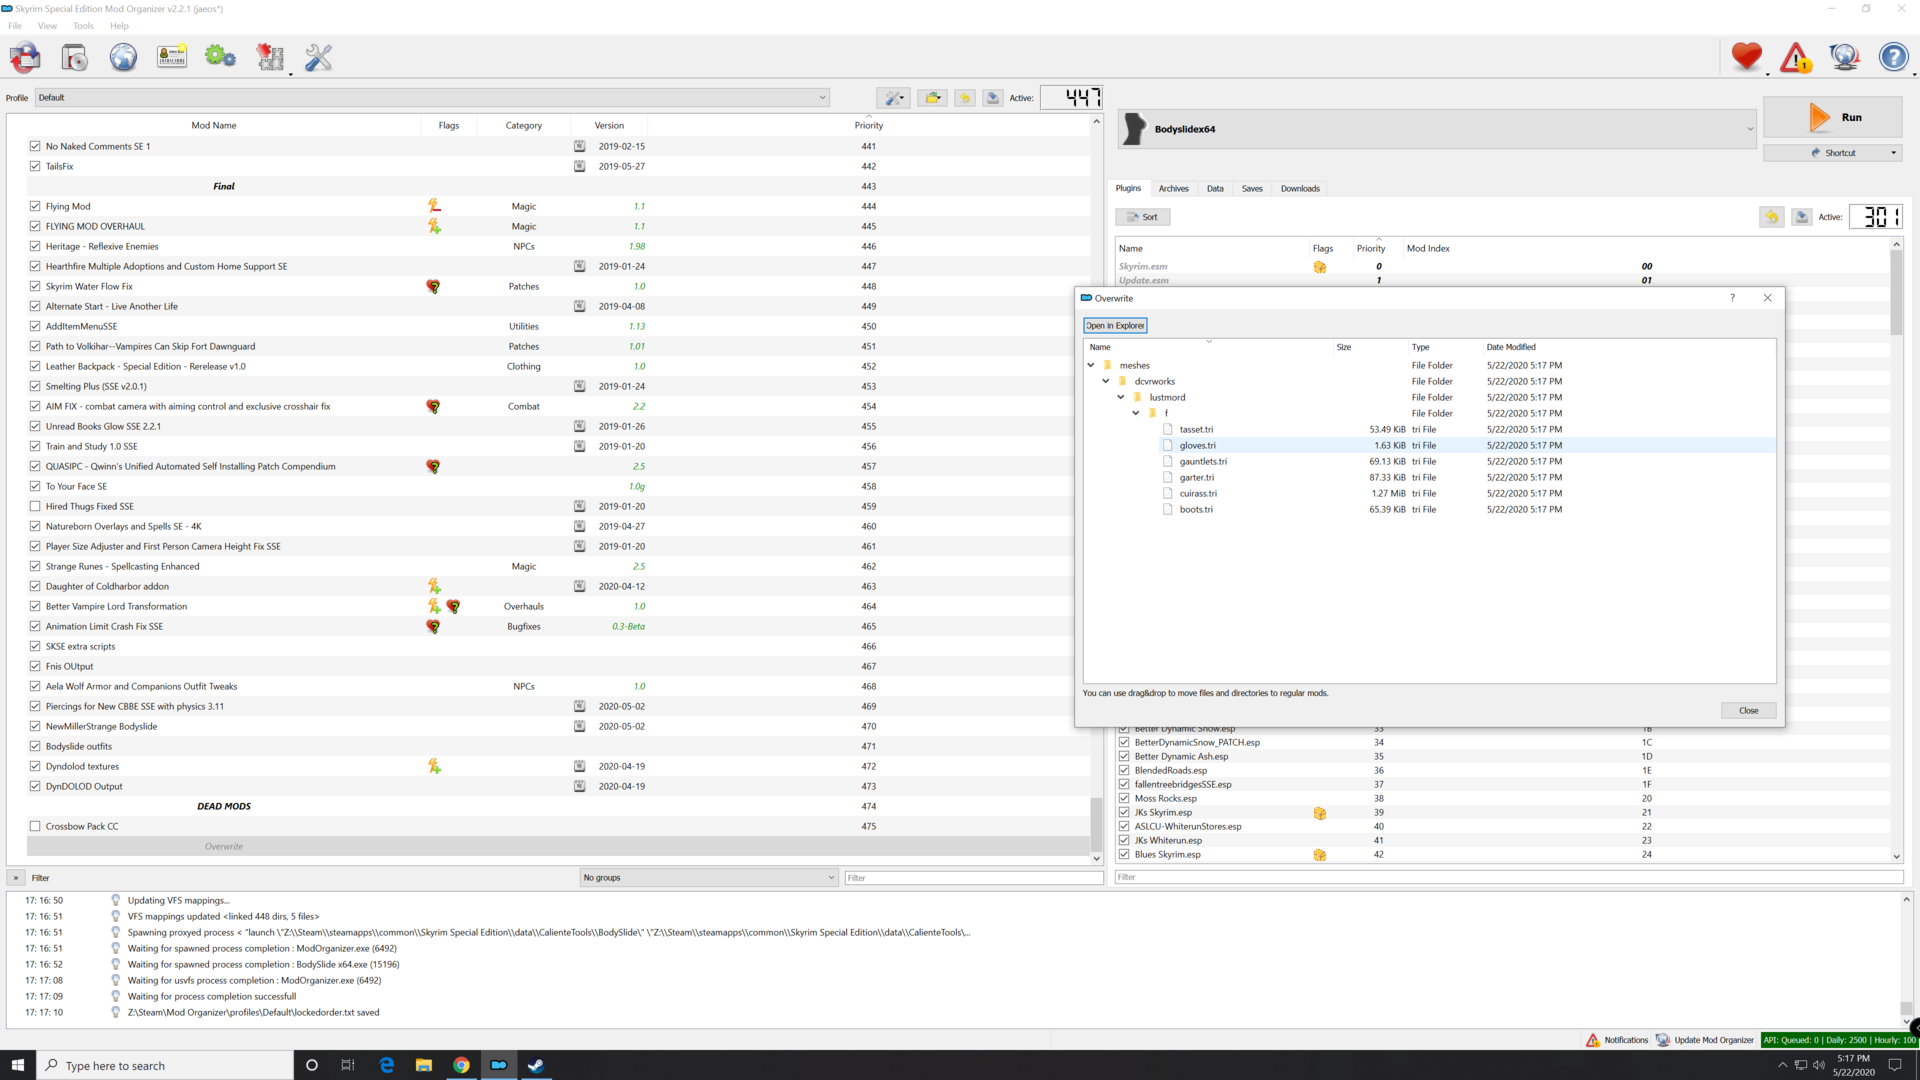Click the open folder icon above mod list

[932, 98]
